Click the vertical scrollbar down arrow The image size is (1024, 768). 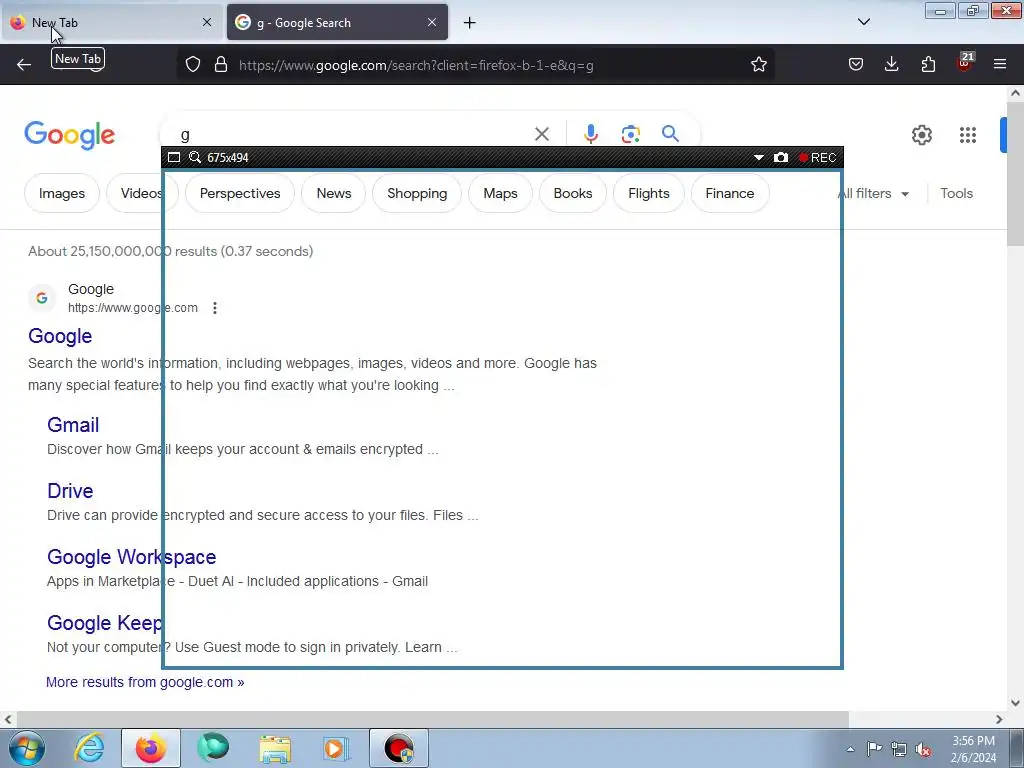(1015, 703)
